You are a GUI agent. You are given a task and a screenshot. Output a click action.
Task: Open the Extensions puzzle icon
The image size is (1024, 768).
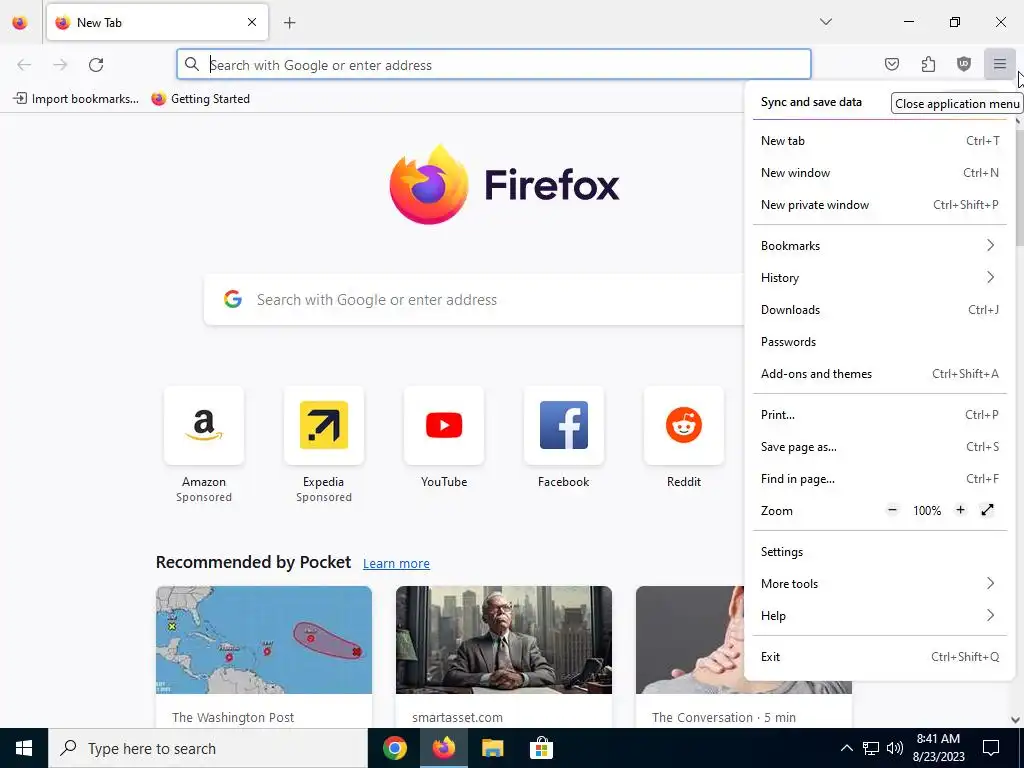point(928,64)
